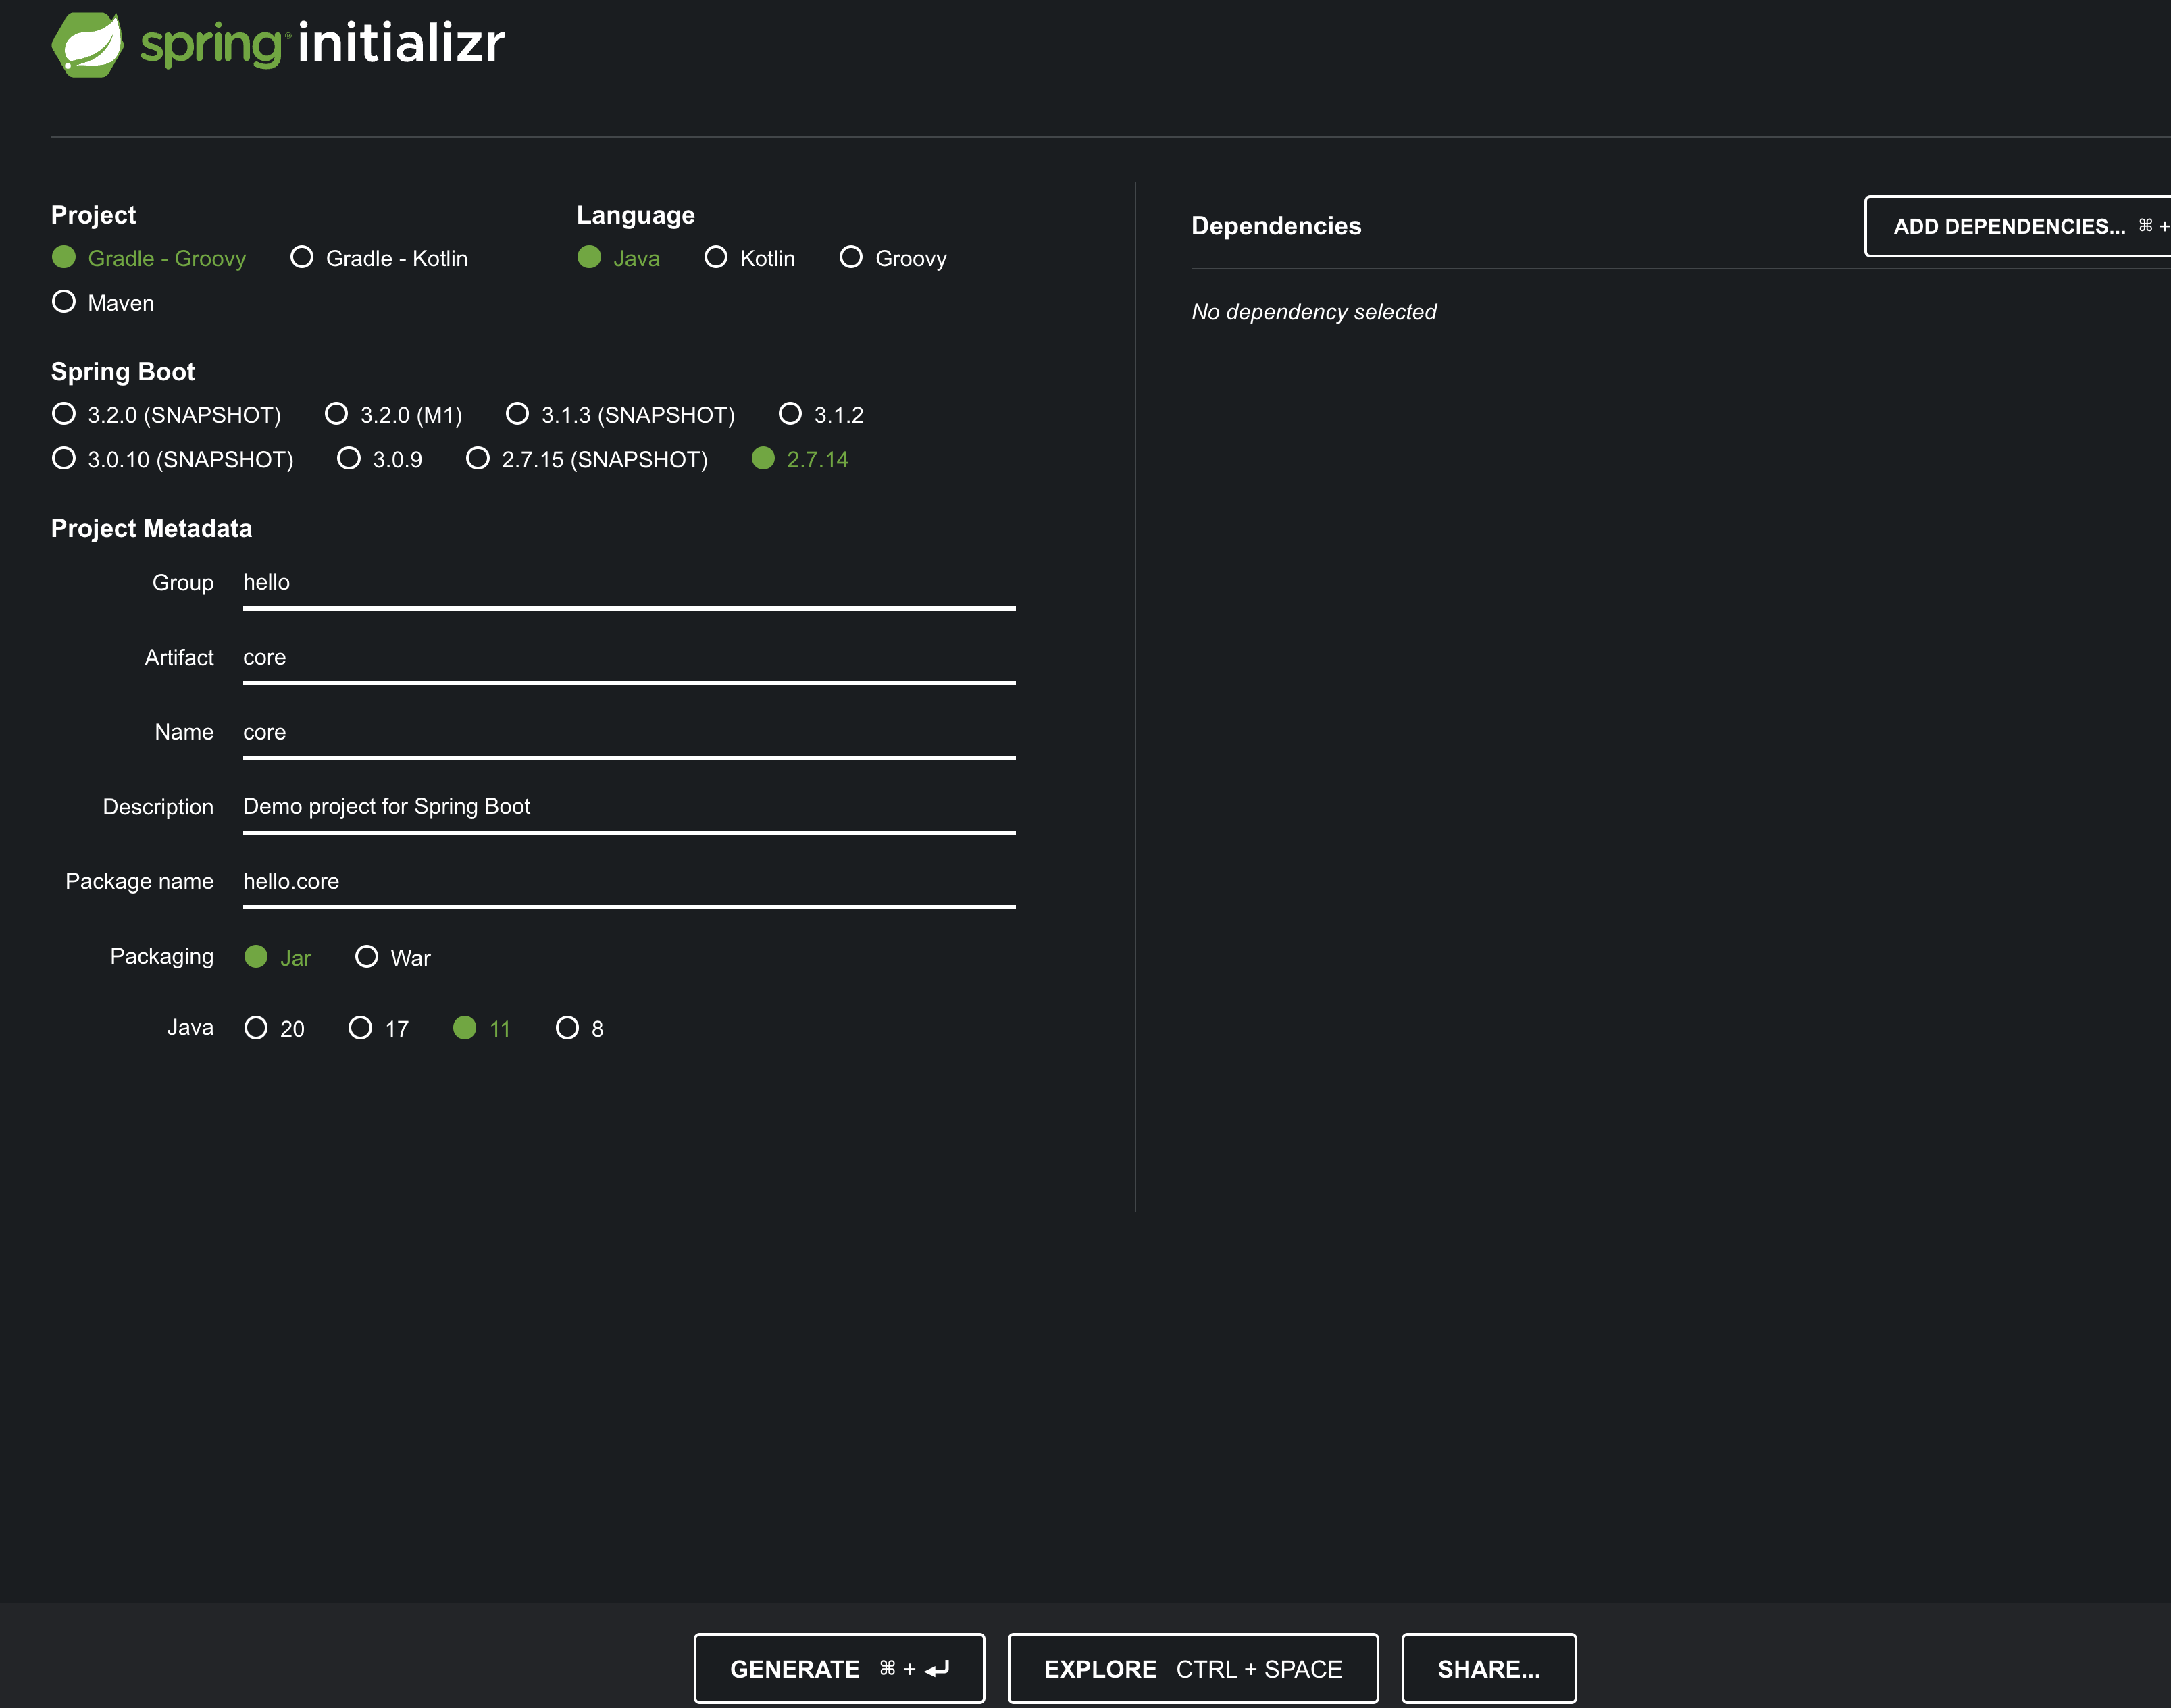Image resolution: width=2171 pixels, height=1708 pixels.
Task: Click the Spring leaf logo icon
Action: coord(87,44)
